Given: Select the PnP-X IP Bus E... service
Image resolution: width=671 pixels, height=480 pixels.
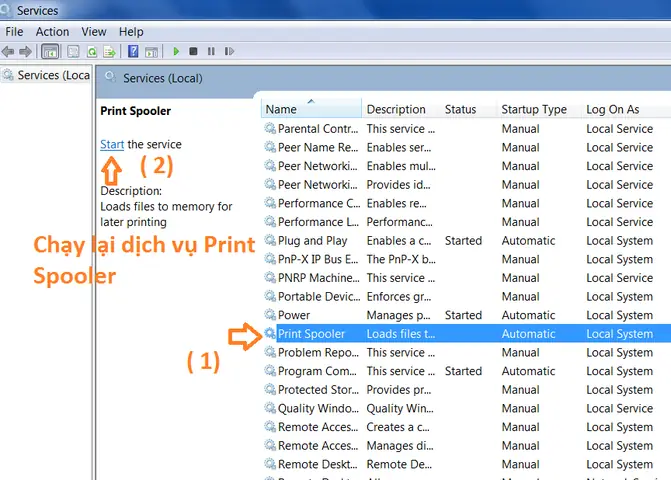Looking at the screenshot, I should tap(466, 259).
